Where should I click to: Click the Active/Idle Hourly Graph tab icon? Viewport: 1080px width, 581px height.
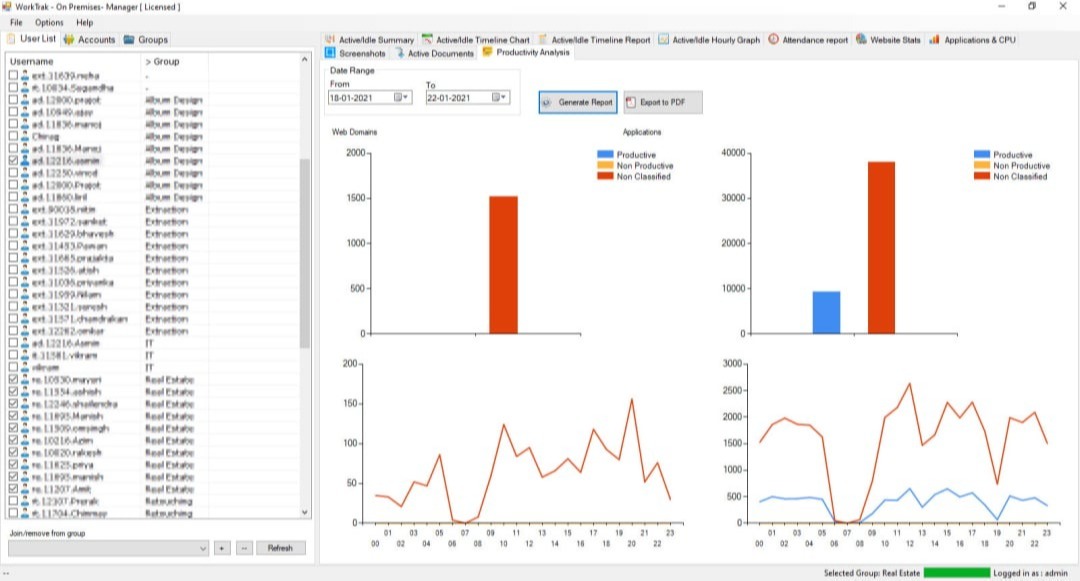click(663, 39)
